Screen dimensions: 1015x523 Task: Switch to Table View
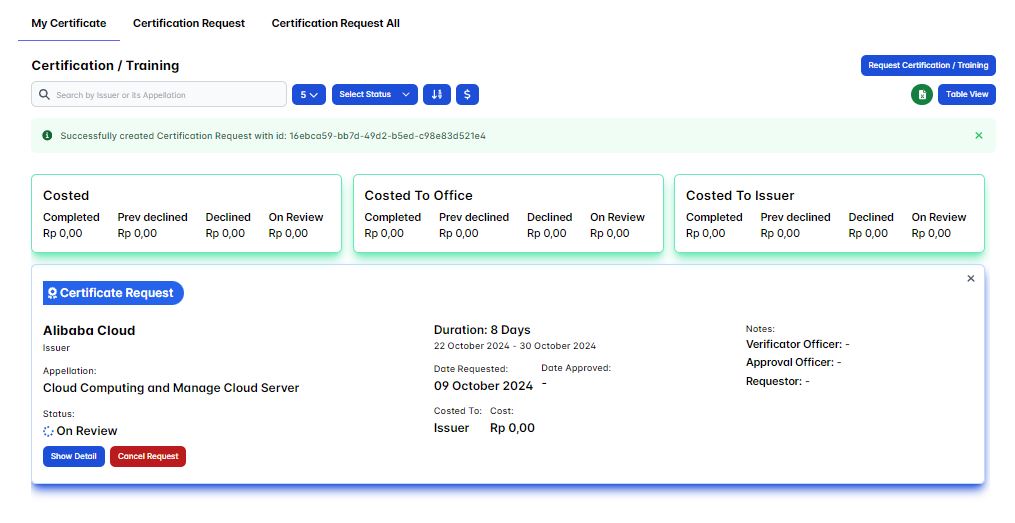(x=966, y=94)
